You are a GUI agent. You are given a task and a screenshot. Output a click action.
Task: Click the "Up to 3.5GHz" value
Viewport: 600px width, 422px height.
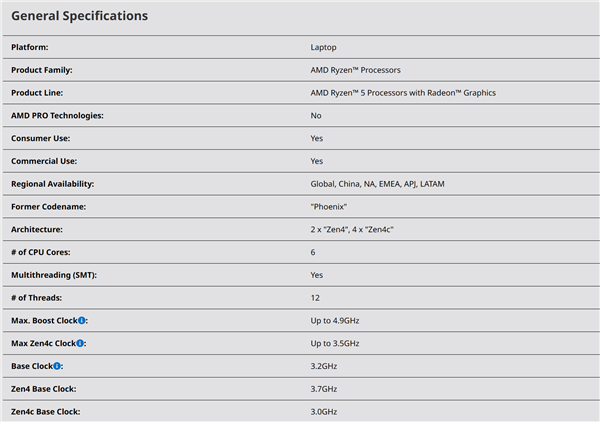tap(338, 343)
